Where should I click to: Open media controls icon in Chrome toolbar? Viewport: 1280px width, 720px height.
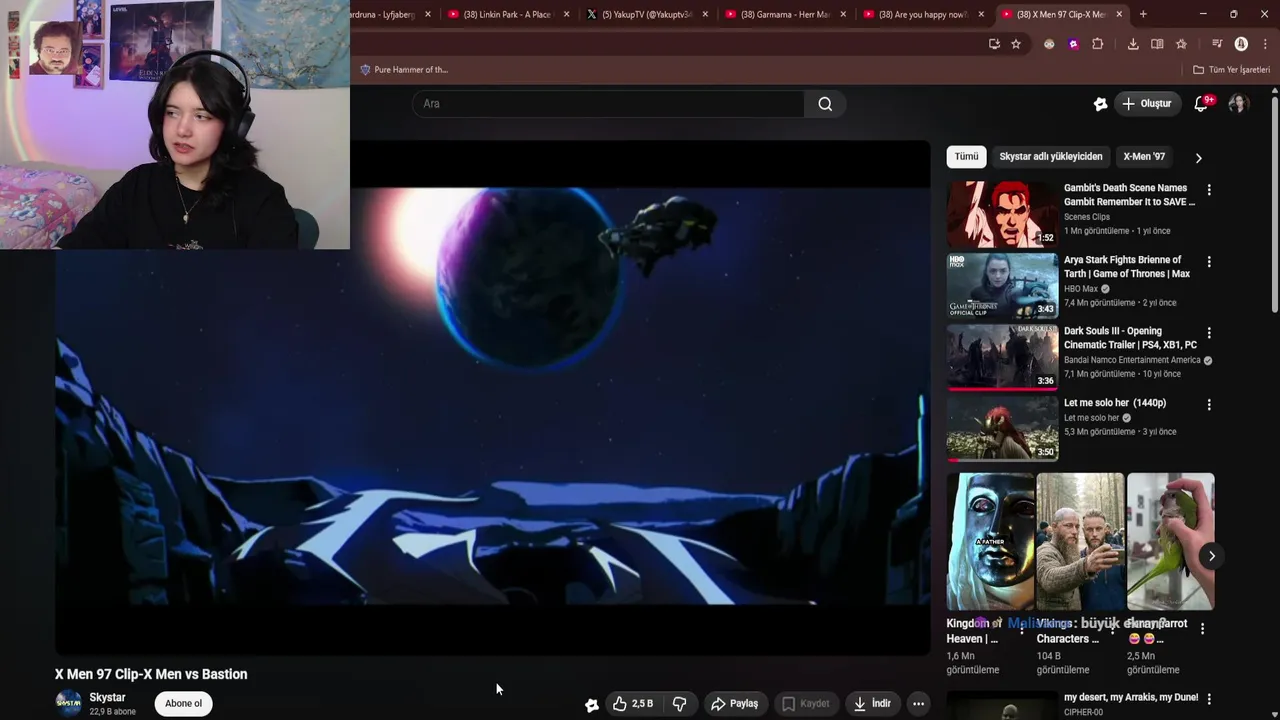[x=1217, y=44]
